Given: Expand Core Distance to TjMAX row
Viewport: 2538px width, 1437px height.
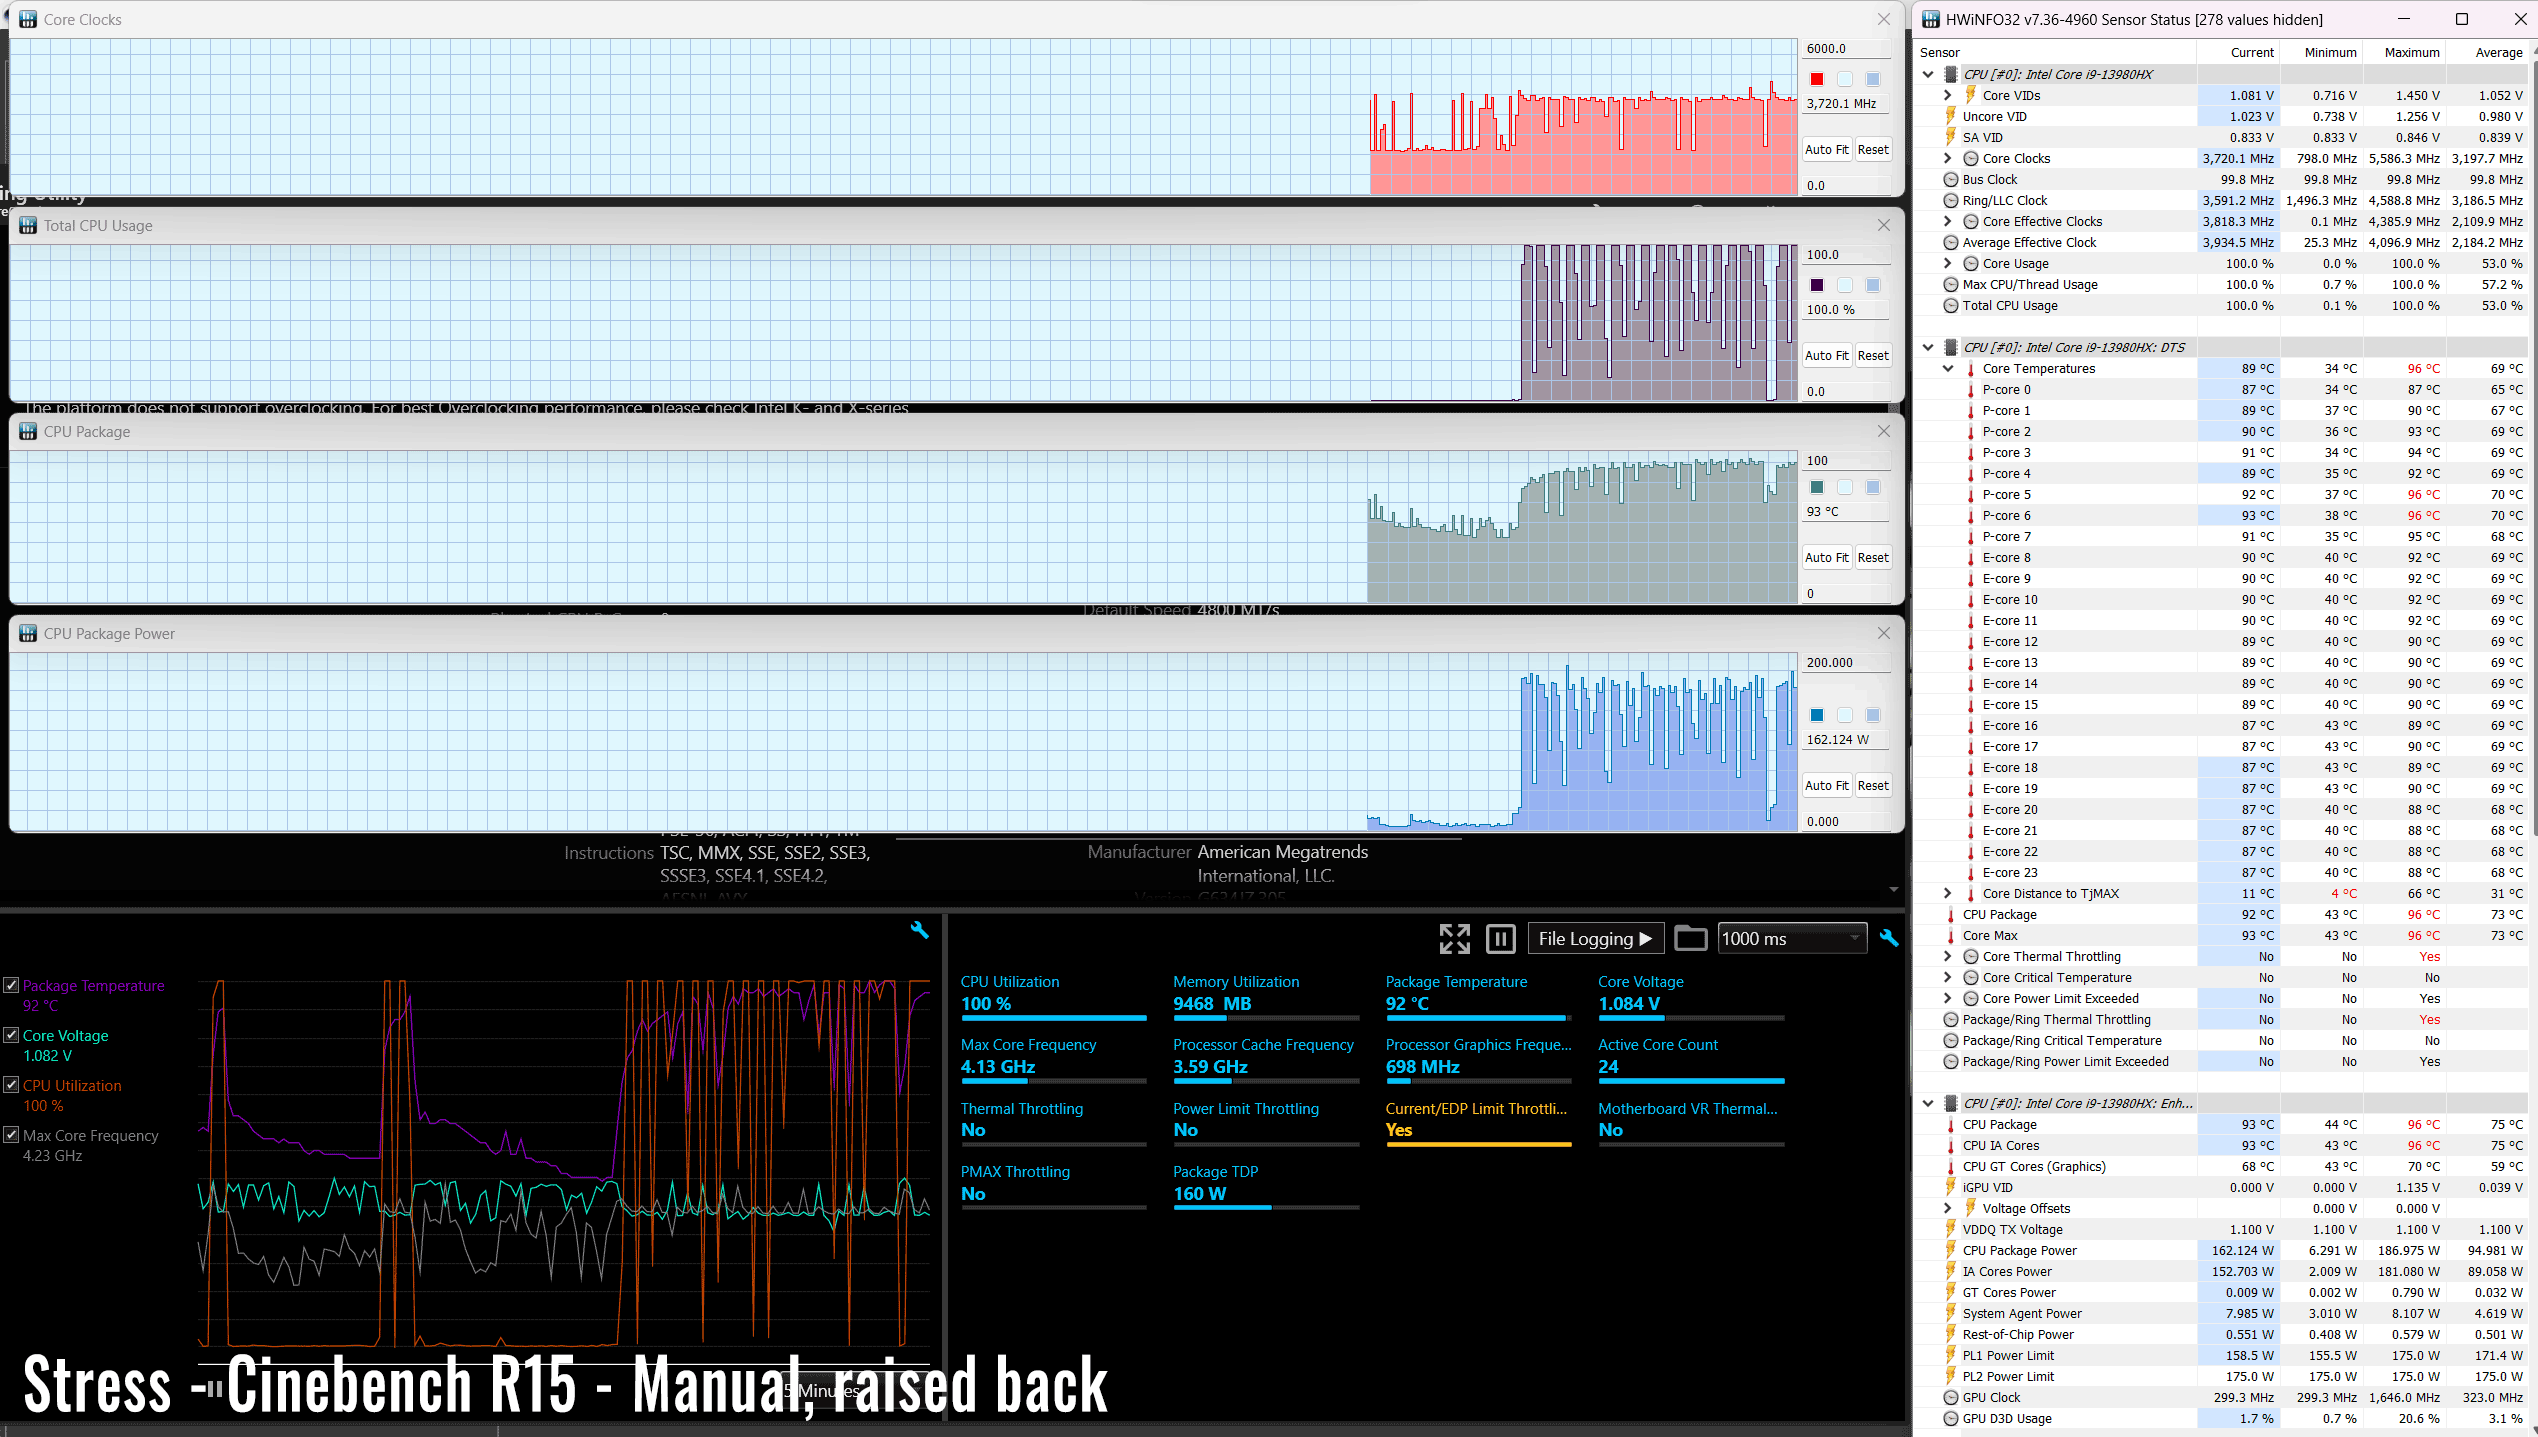Looking at the screenshot, I should (x=1947, y=894).
